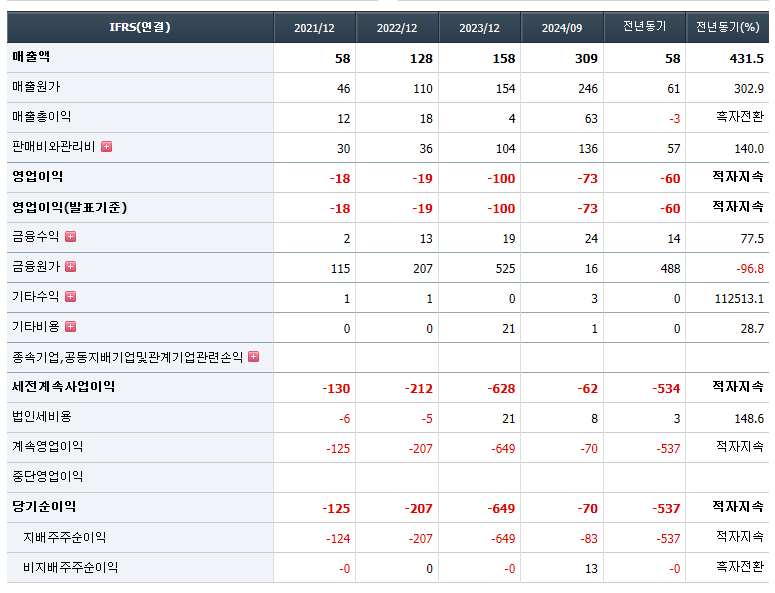Expand the 기타비용 row plus icon
This screenshot has height=593, width=775.
71,327
